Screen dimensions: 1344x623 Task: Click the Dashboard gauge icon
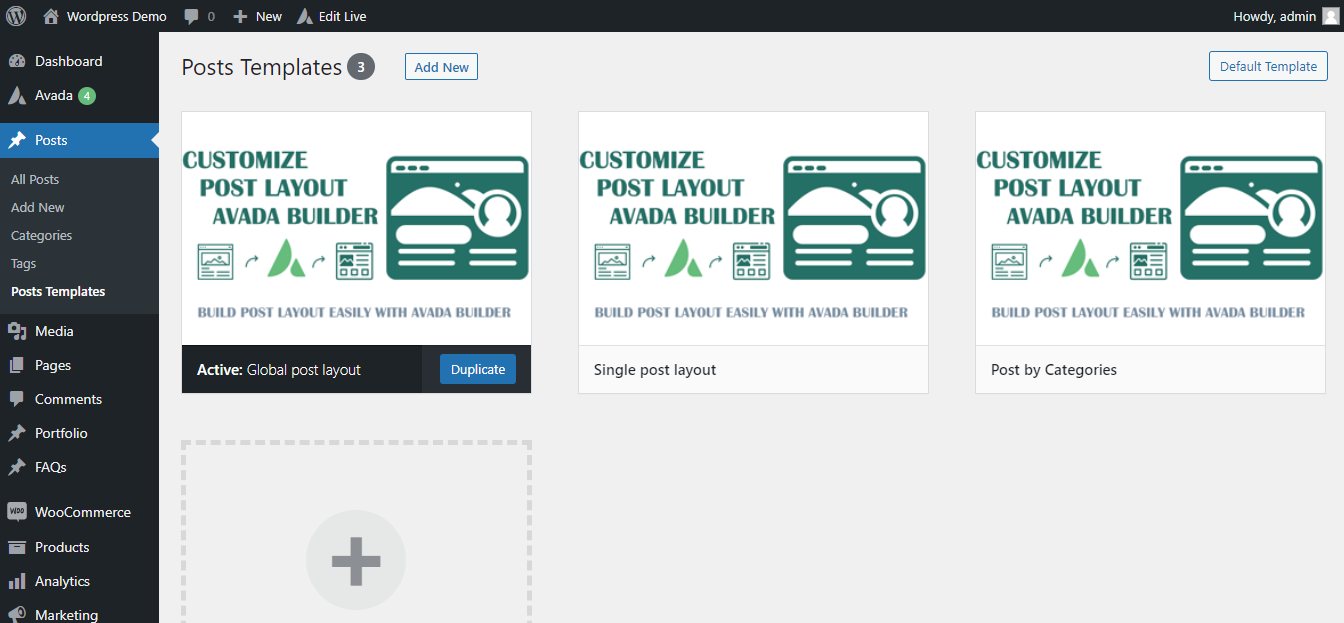(x=17, y=61)
